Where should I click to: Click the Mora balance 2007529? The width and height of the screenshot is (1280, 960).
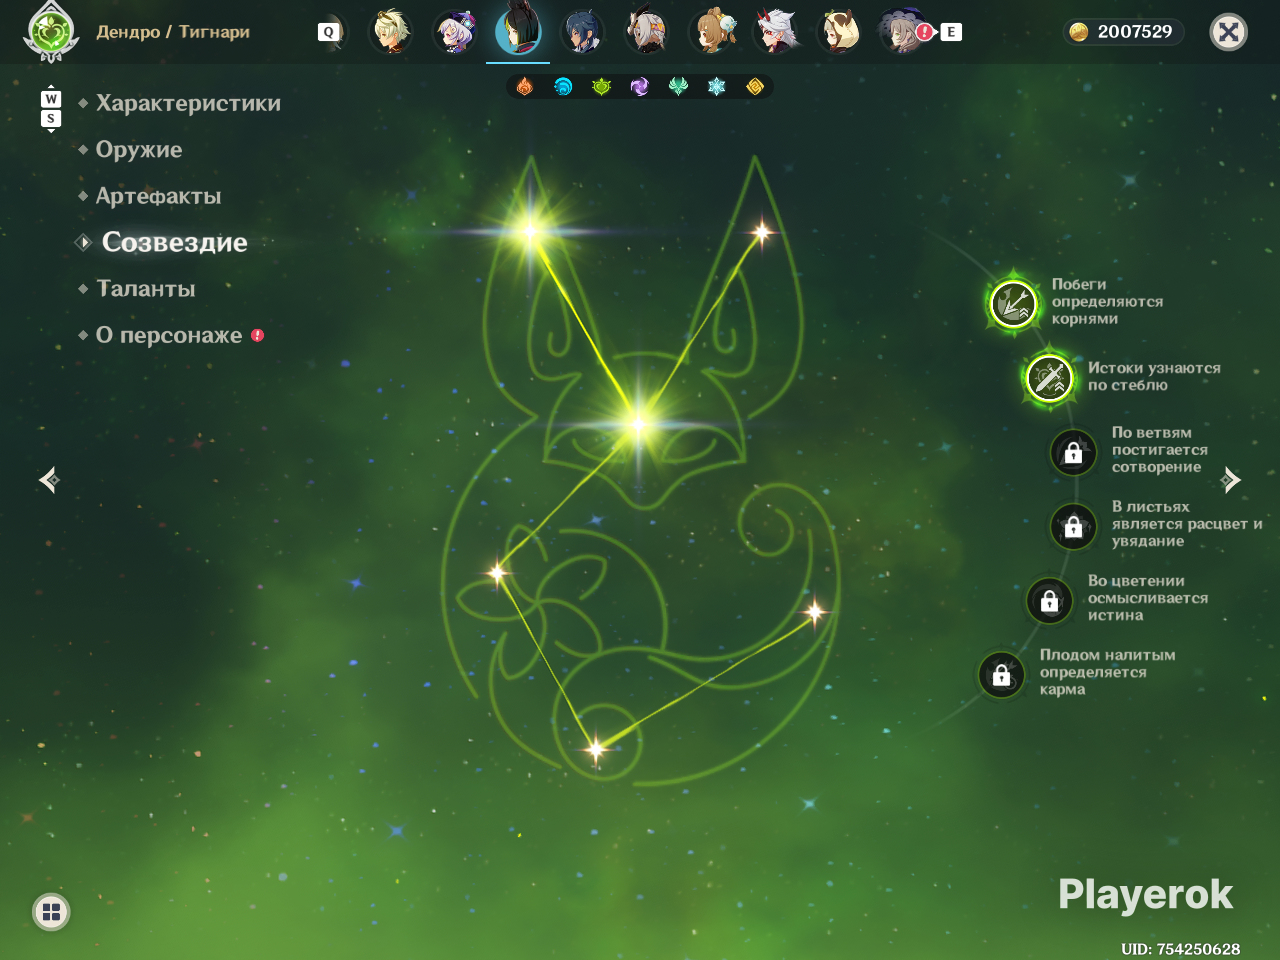click(1135, 32)
